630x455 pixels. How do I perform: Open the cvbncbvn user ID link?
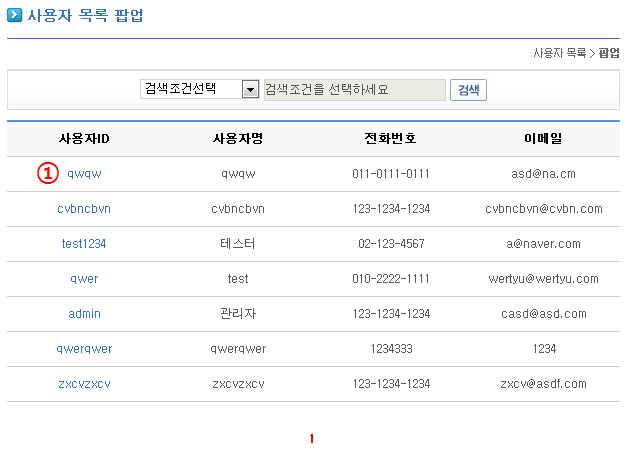[x=84, y=209]
